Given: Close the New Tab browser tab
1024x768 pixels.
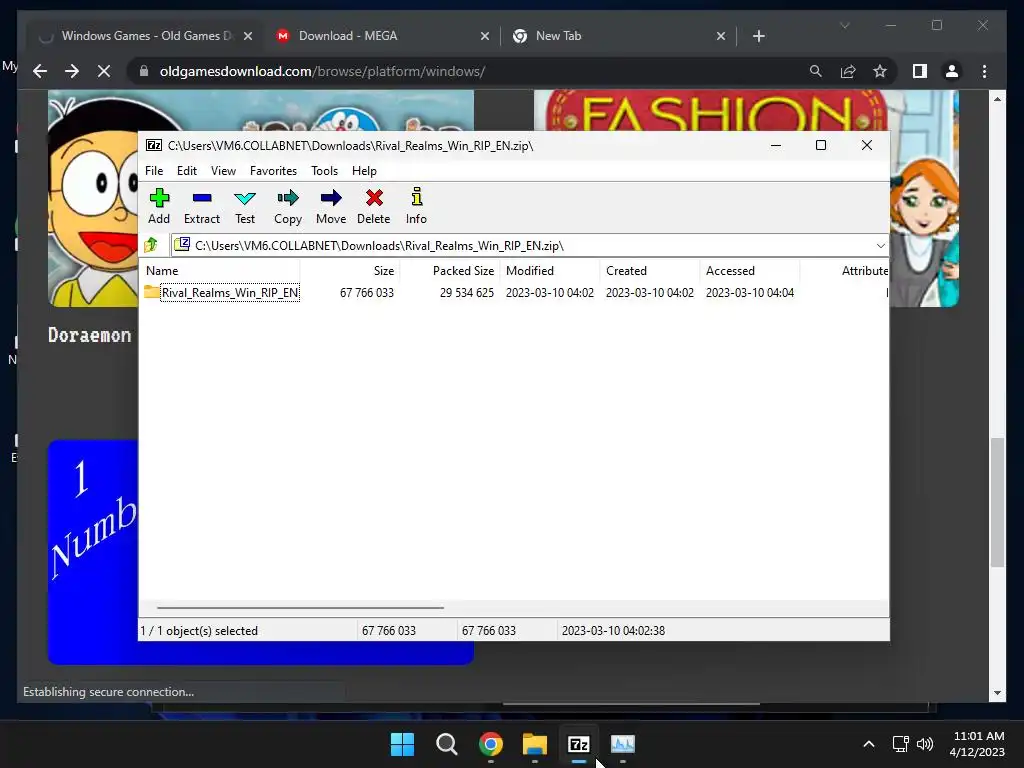Looking at the screenshot, I should pos(721,36).
